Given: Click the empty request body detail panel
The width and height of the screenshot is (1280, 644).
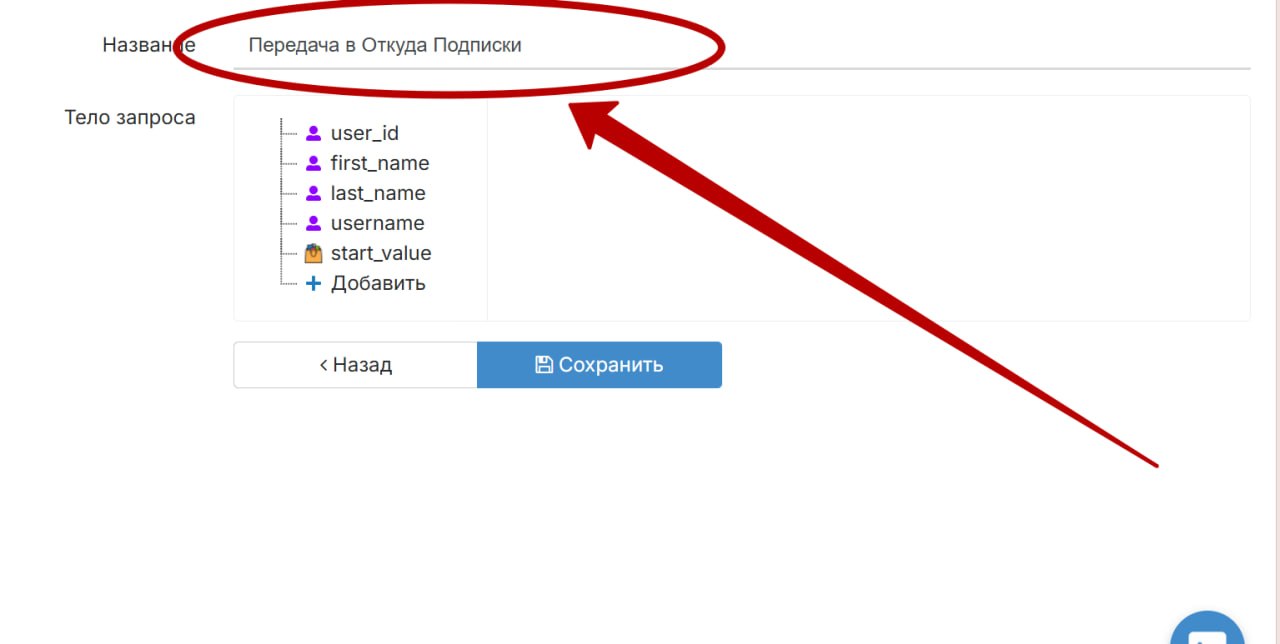Looking at the screenshot, I should pos(867,208).
